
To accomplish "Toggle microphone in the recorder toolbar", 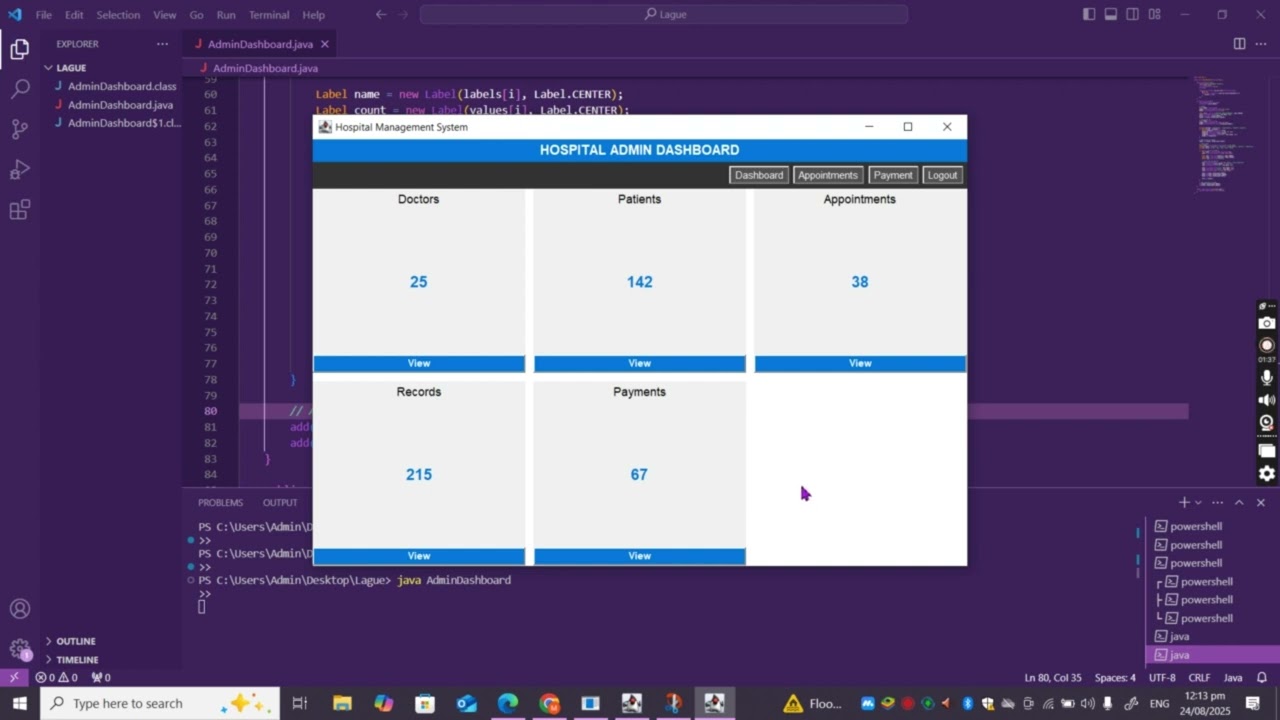I will (x=1267, y=377).
